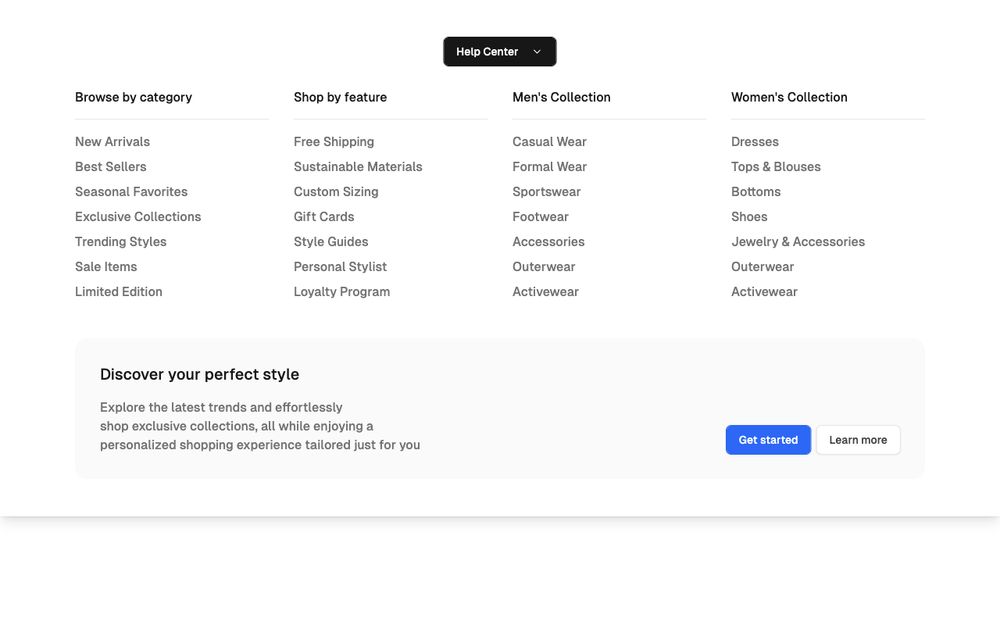The width and height of the screenshot is (1000, 625).
Task: Select Sustainable Materials link
Action: point(358,166)
